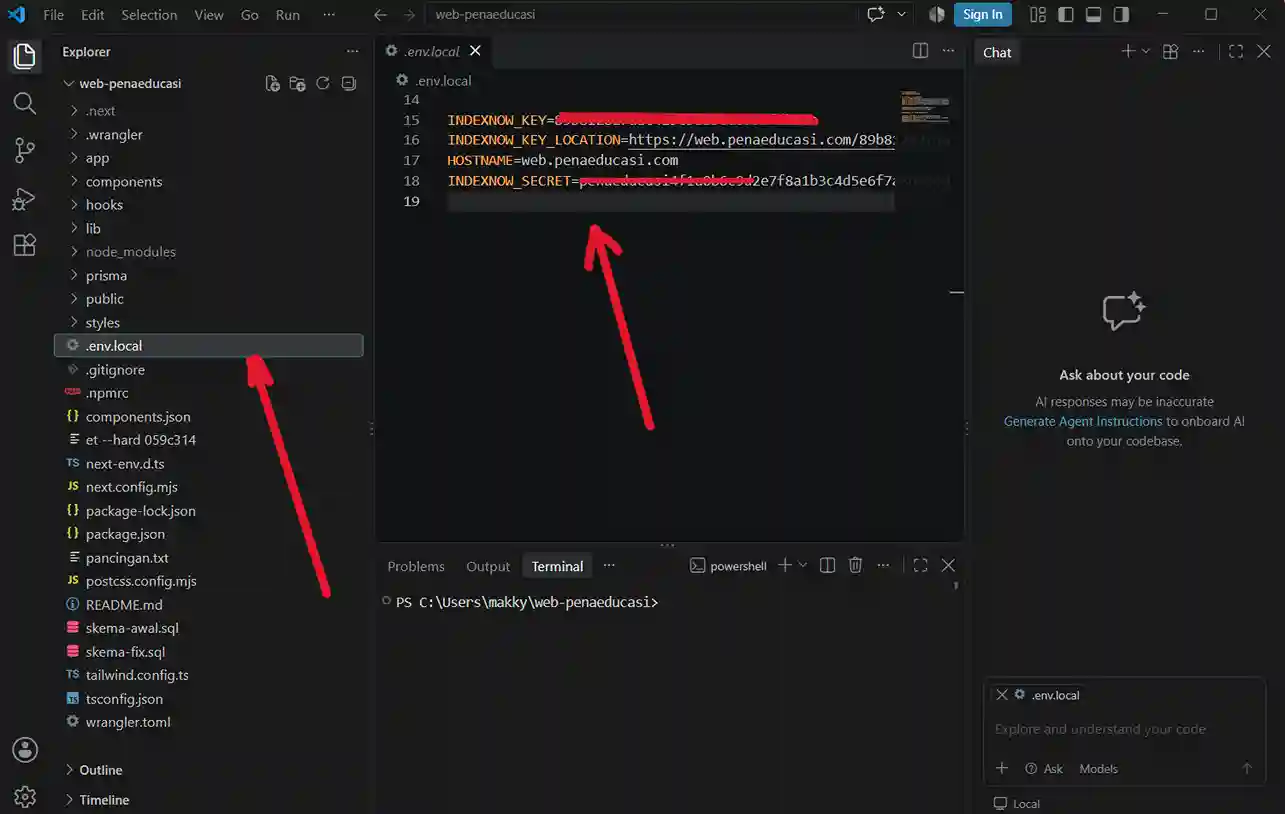The width and height of the screenshot is (1285, 814).
Task: Toggle the primary side bar visibility
Action: pyautogui.click(x=1066, y=15)
